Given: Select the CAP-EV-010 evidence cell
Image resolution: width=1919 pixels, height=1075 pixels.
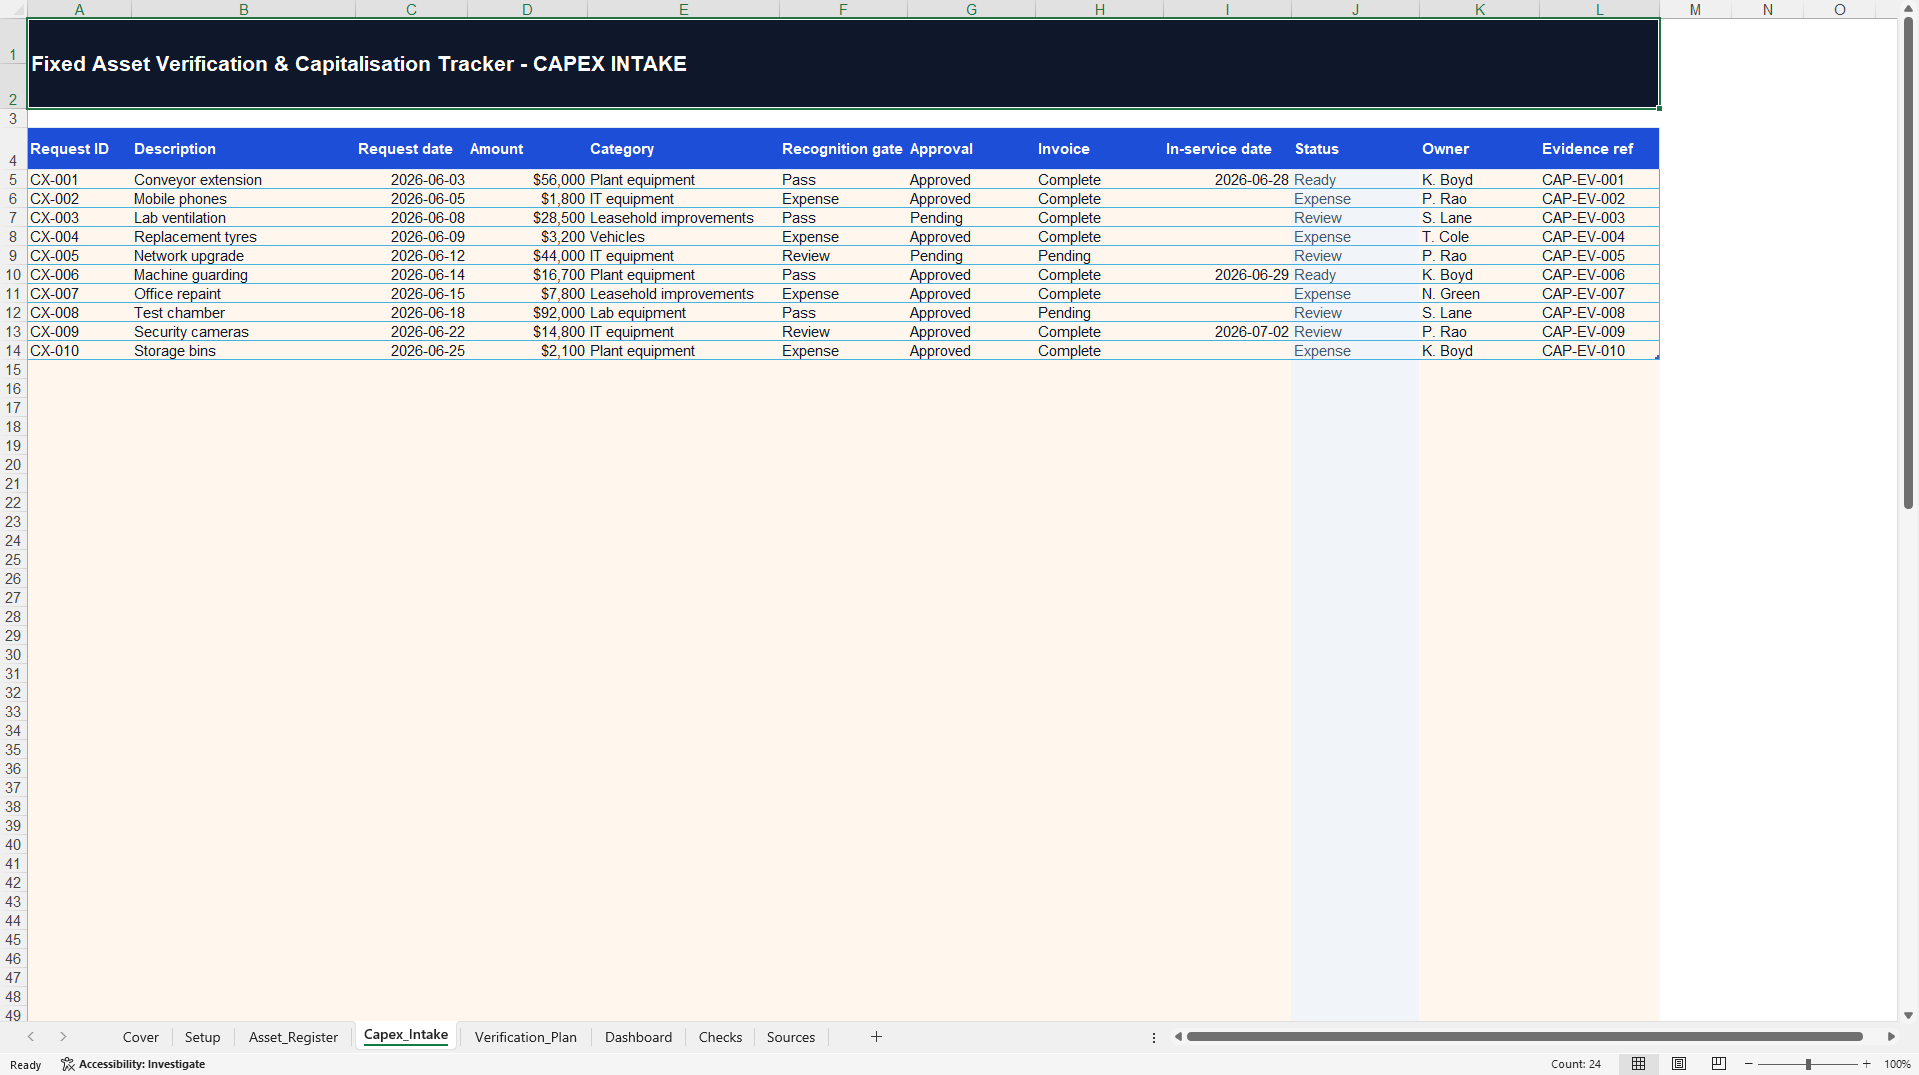Looking at the screenshot, I should [1599, 351].
